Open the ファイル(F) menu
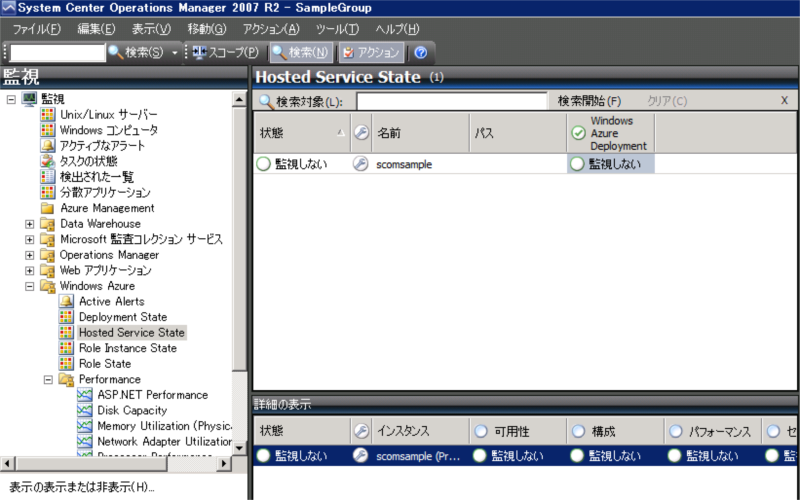800x500 pixels. [36, 29]
